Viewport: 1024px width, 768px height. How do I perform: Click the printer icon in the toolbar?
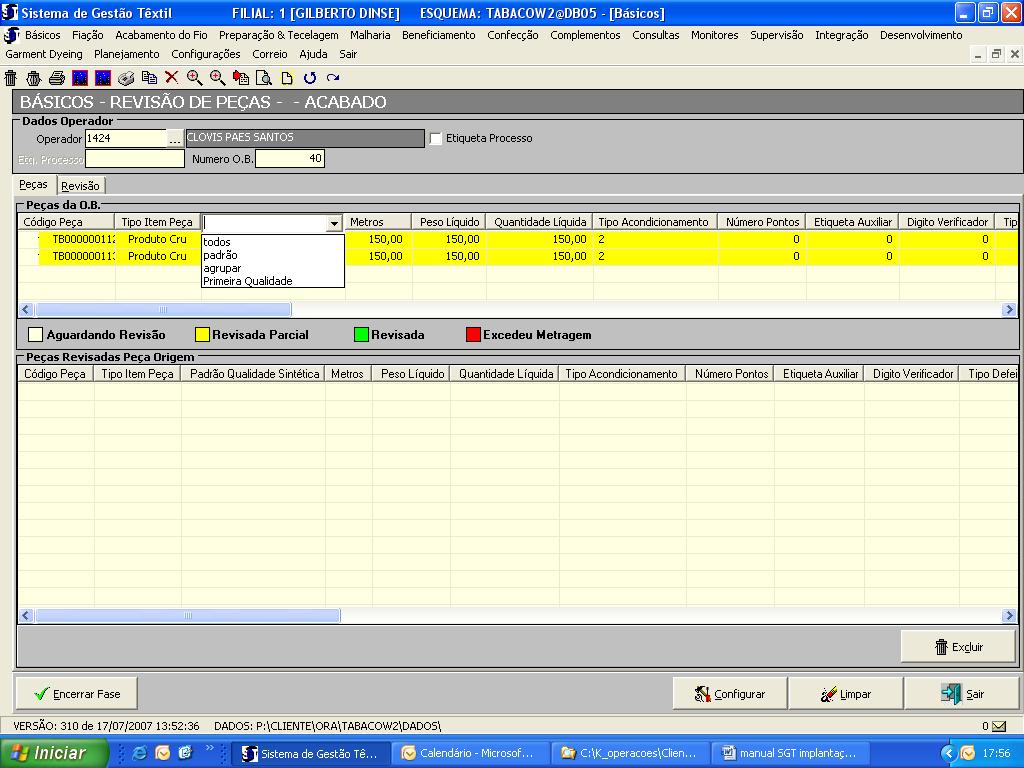(57, 78)
